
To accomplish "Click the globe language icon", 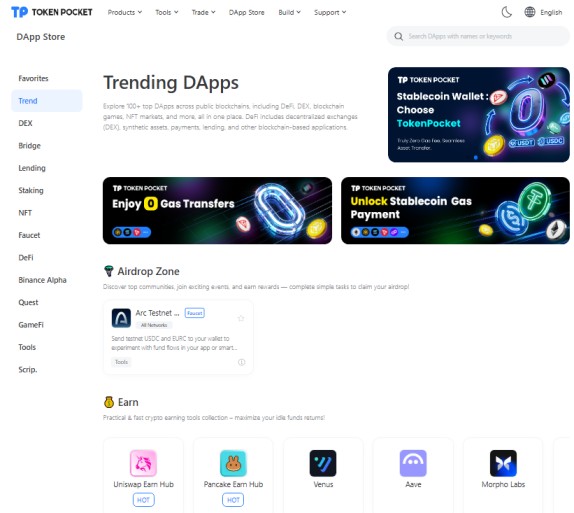I will point(530,12).
